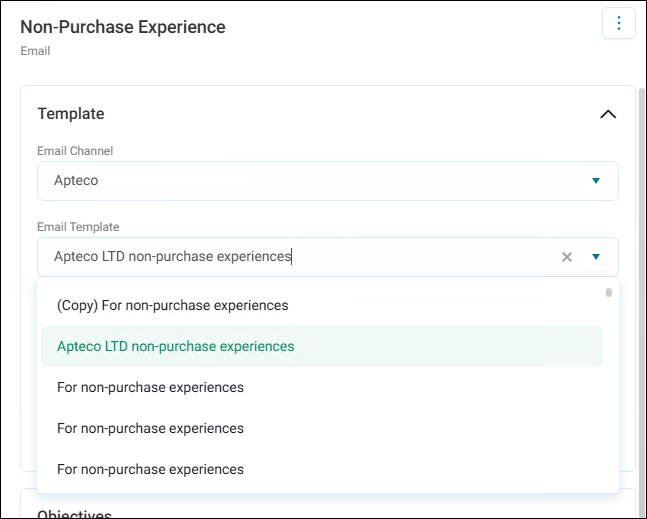Click the 'Template' section heading
This screenshot has height=519, width=647.
(x=71, y=114)
